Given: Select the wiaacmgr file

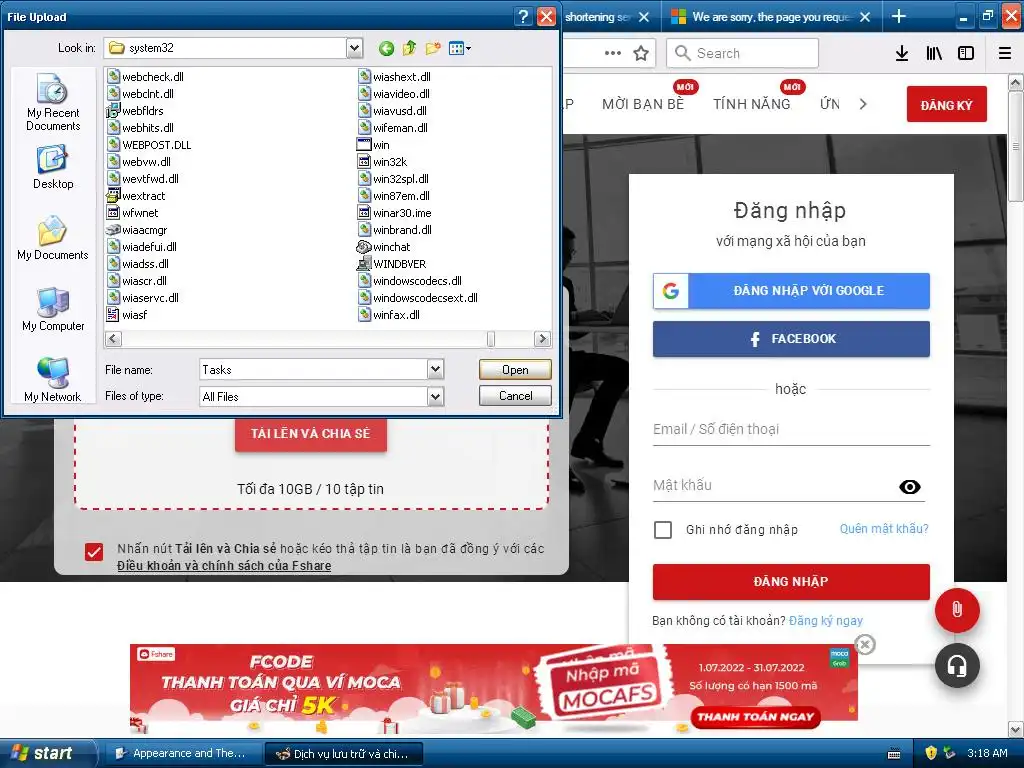Looking at the screenshot, I should click(x=137, y=230).
